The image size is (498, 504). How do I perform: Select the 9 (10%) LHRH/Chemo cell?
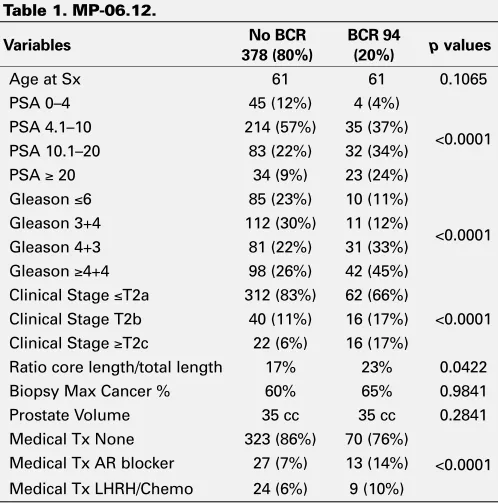click(x=377, y=489)
